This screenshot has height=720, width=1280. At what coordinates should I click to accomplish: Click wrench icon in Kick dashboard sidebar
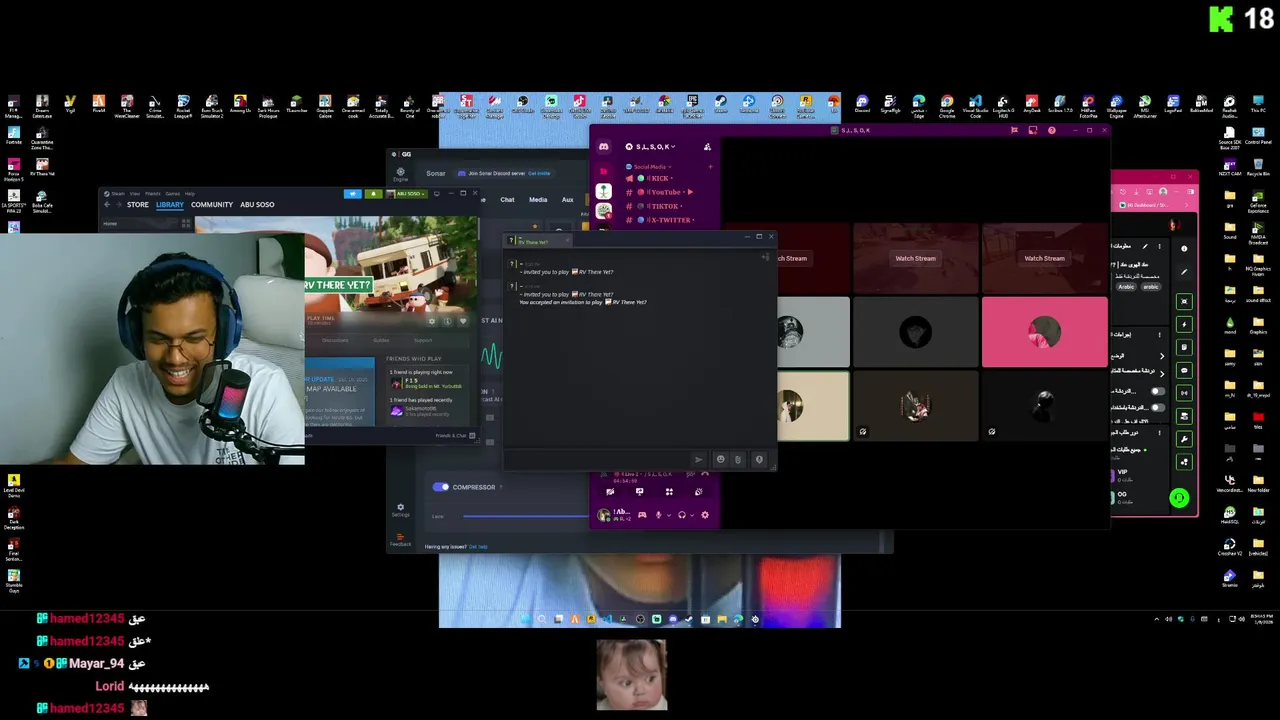(x=1184, y=439)
